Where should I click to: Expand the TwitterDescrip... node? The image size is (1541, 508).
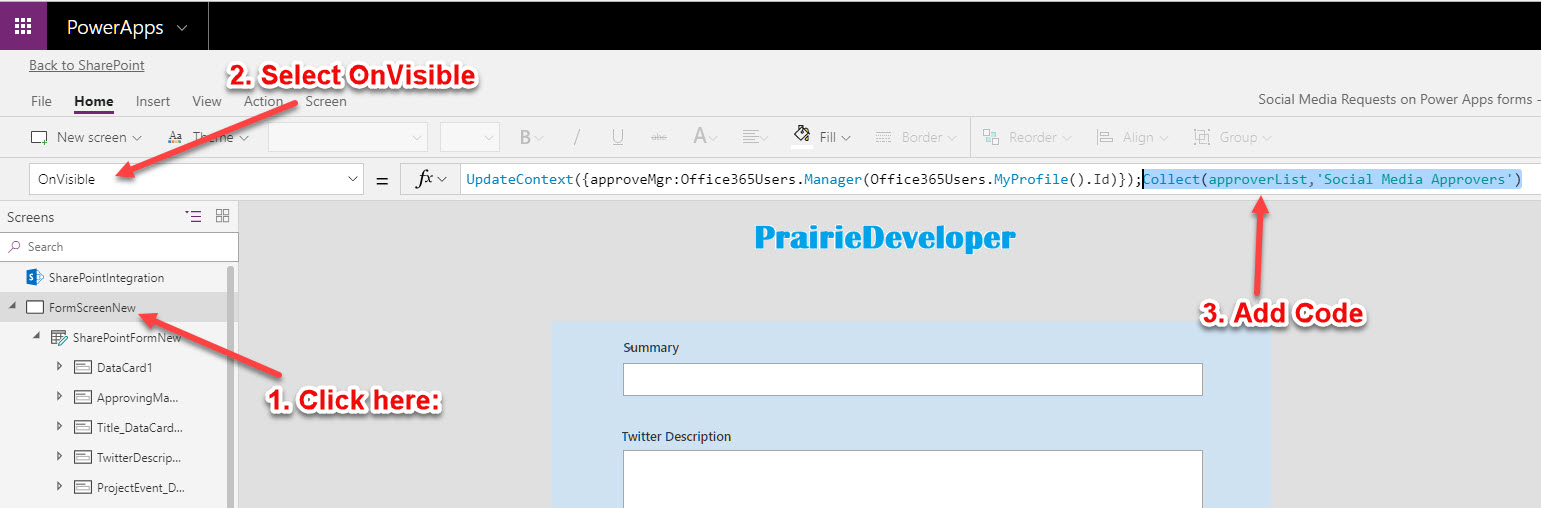pyautogui.click(x=60, y=457)
